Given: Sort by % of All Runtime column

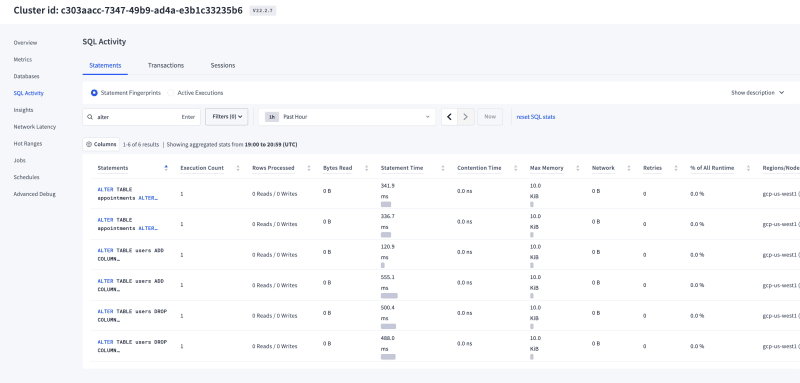Looking at the screenshot, I should (712, 168).
